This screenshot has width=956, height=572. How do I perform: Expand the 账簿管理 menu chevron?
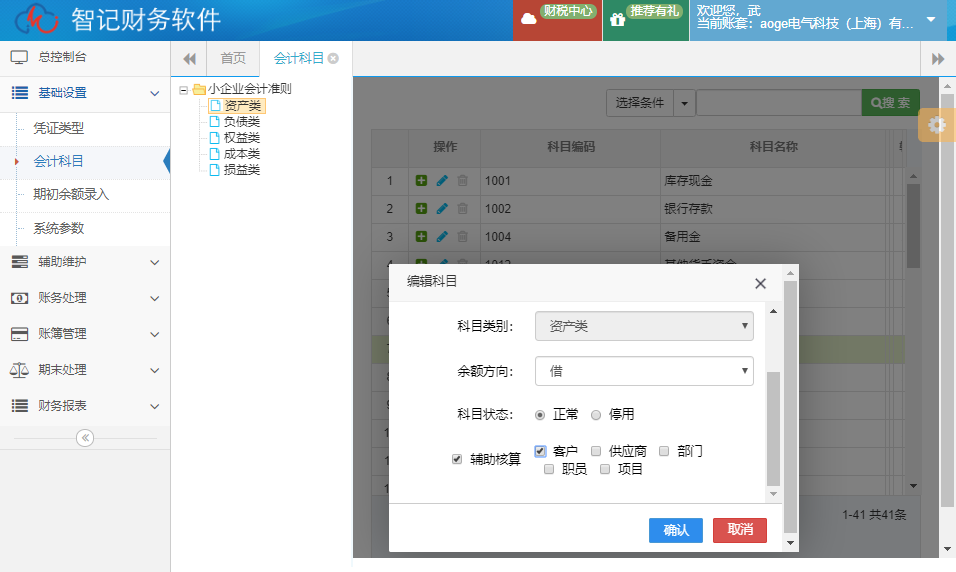tap(155, 334)
